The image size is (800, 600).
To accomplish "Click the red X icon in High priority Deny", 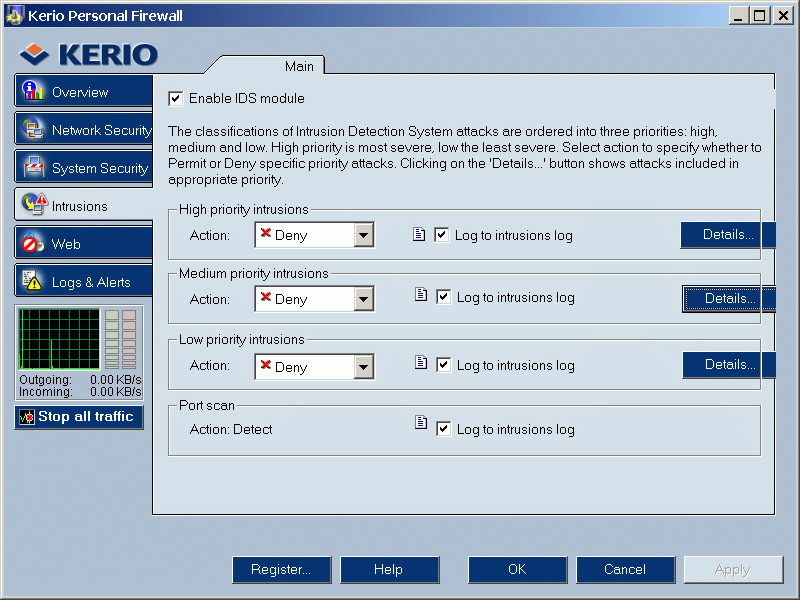I will [265, 233].
